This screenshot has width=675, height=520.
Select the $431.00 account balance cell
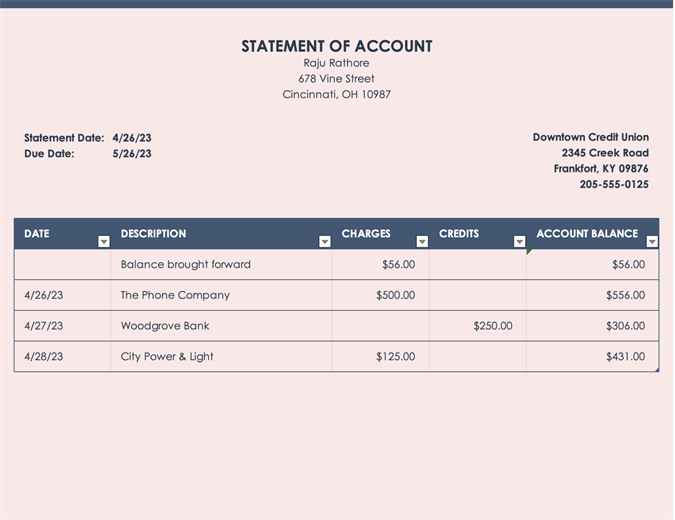(x=625, y=357)
